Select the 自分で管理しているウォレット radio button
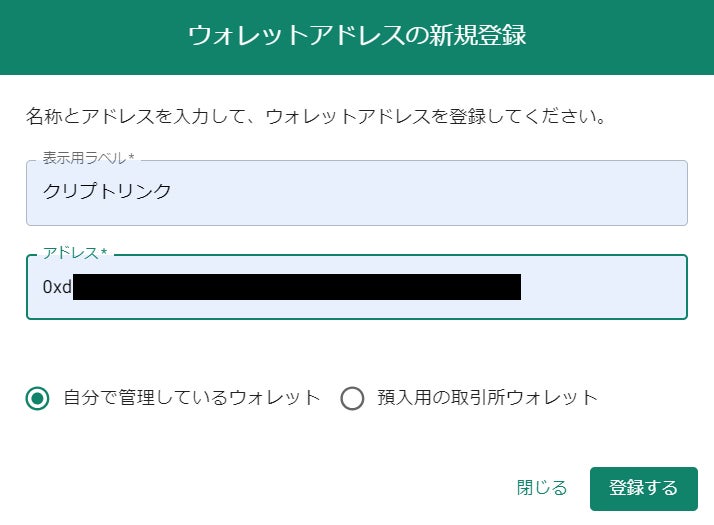The image size is (714, 525). [x=38, y=398]
